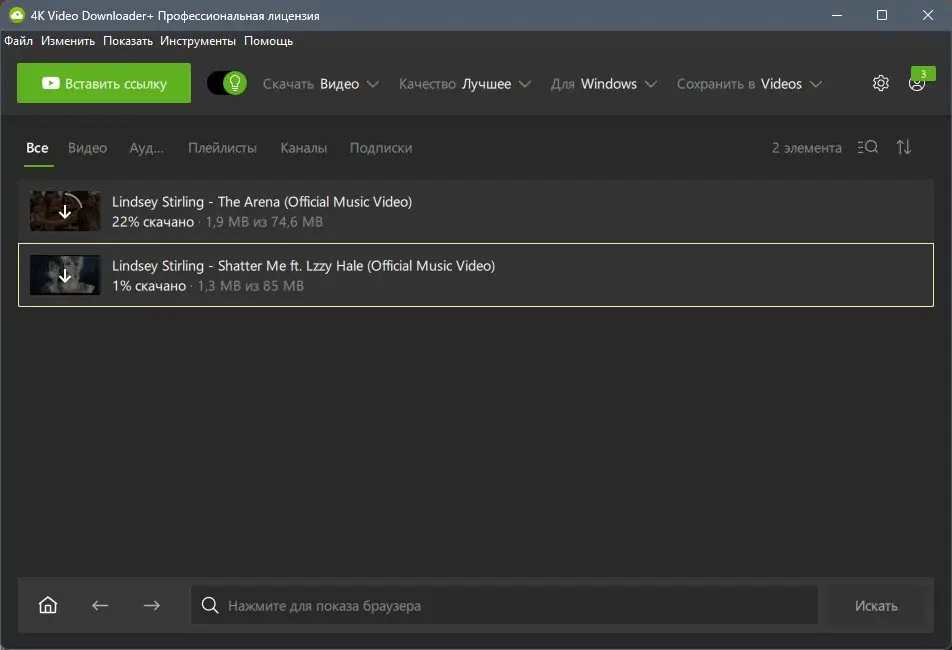Click the 1,9 MB из 74,6 MB size text
Screen dimensions: 952x650
coord(264,222)
